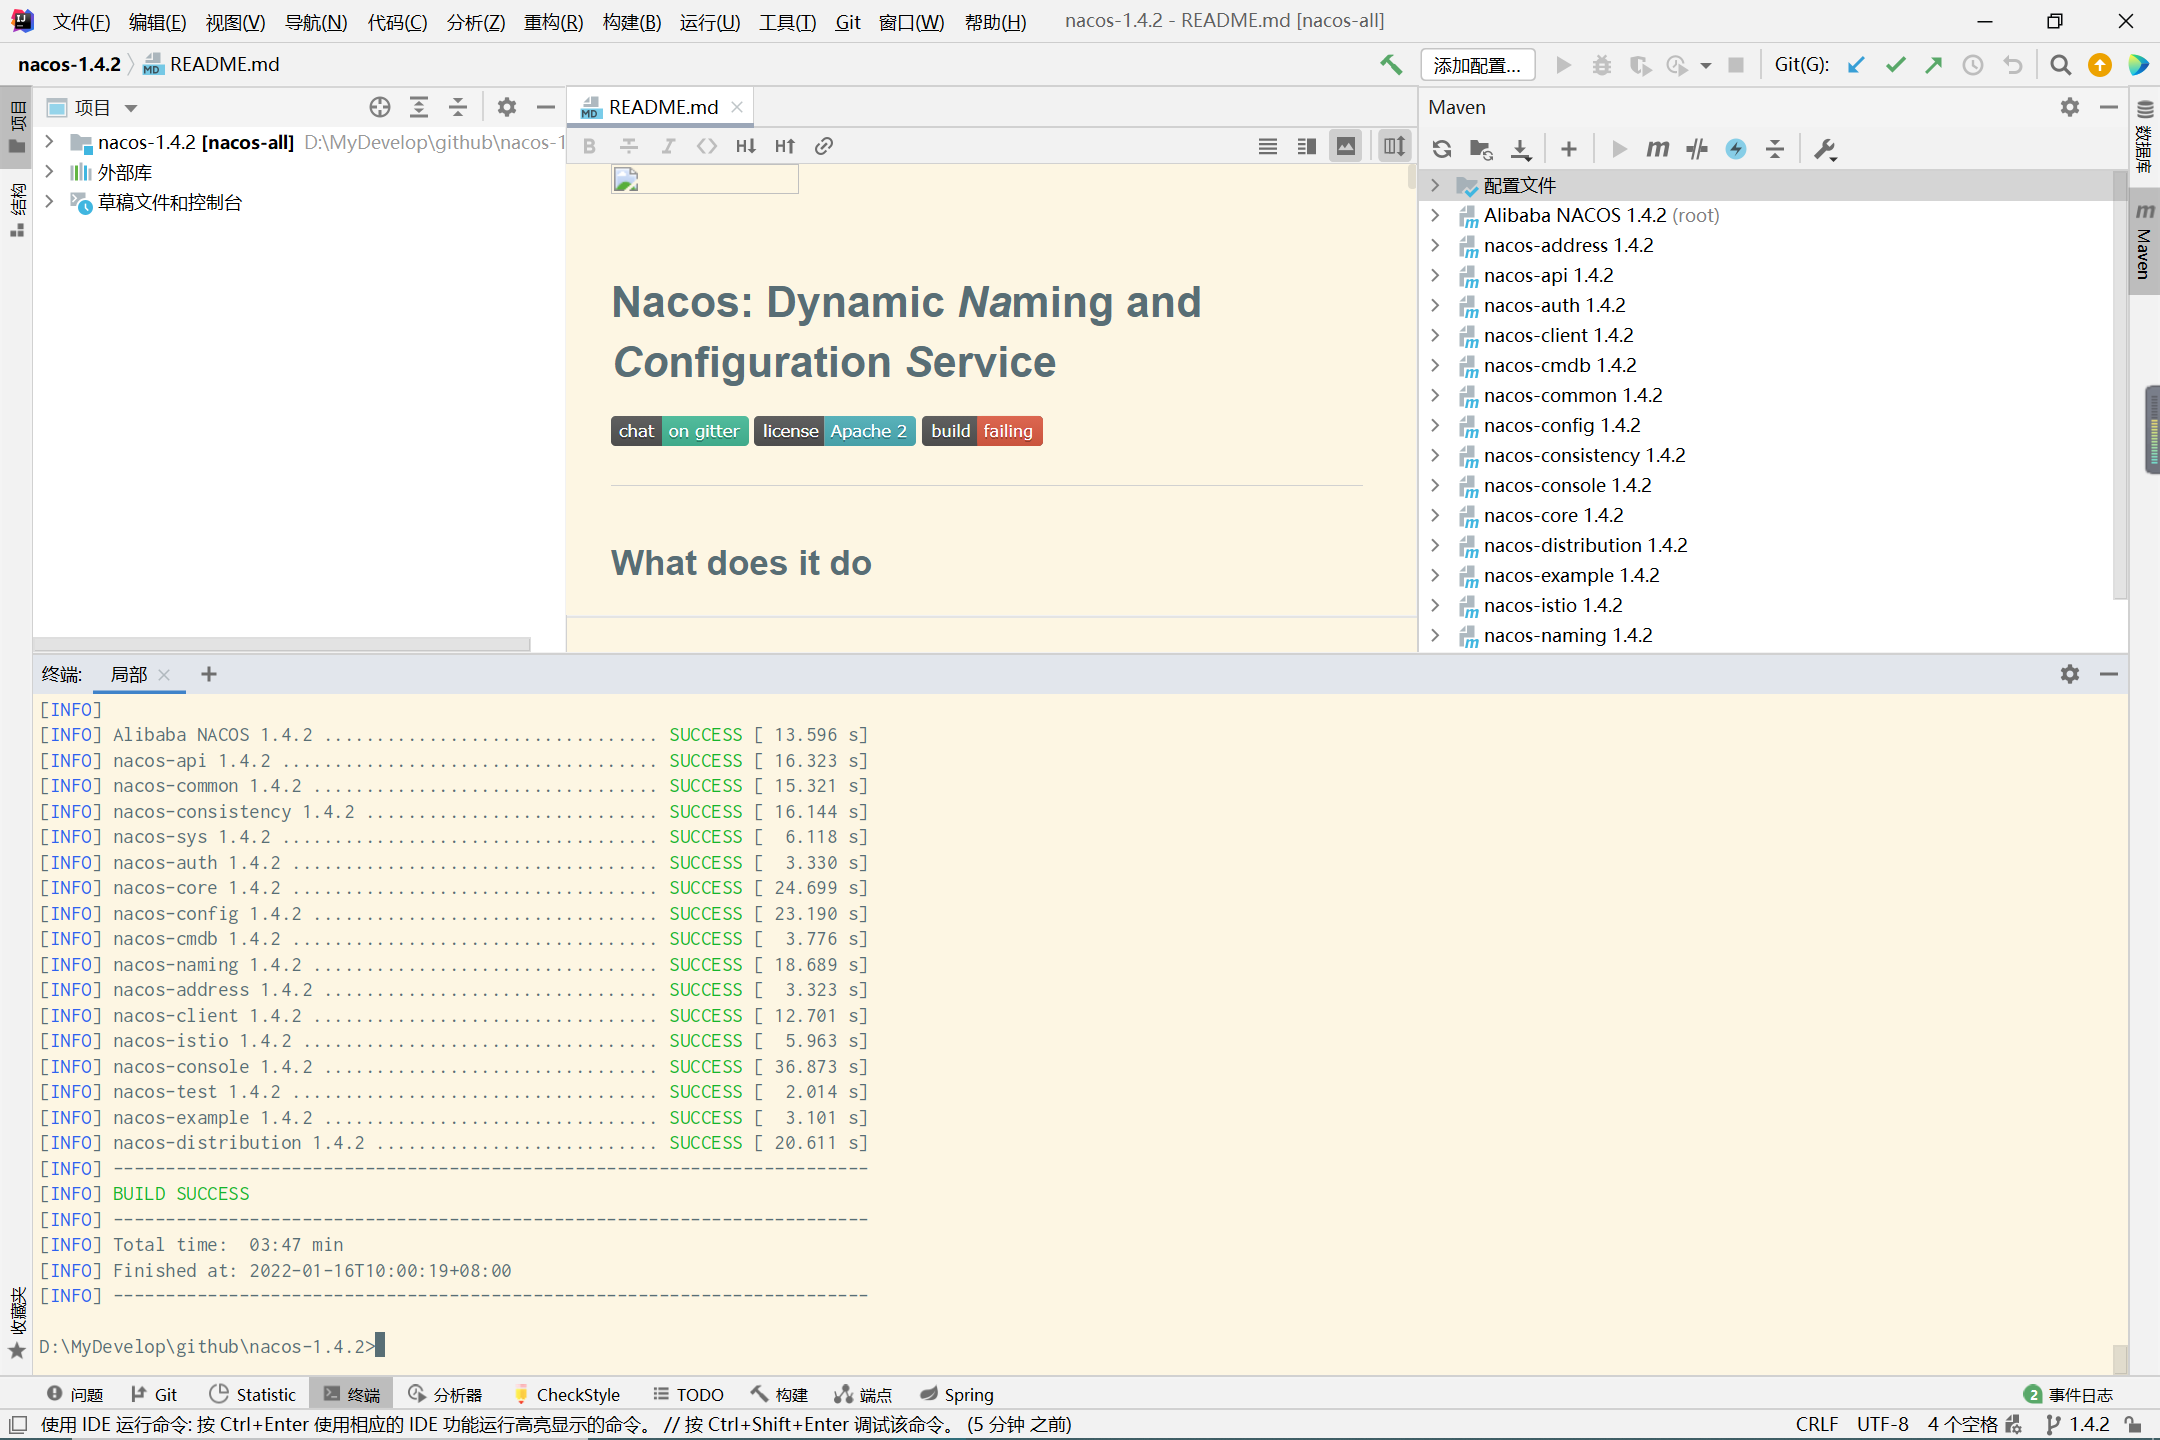Screen dimensions: 2160x1440
Task: Open Search Everywhere magnifier icon
Action: point(2060,65)
